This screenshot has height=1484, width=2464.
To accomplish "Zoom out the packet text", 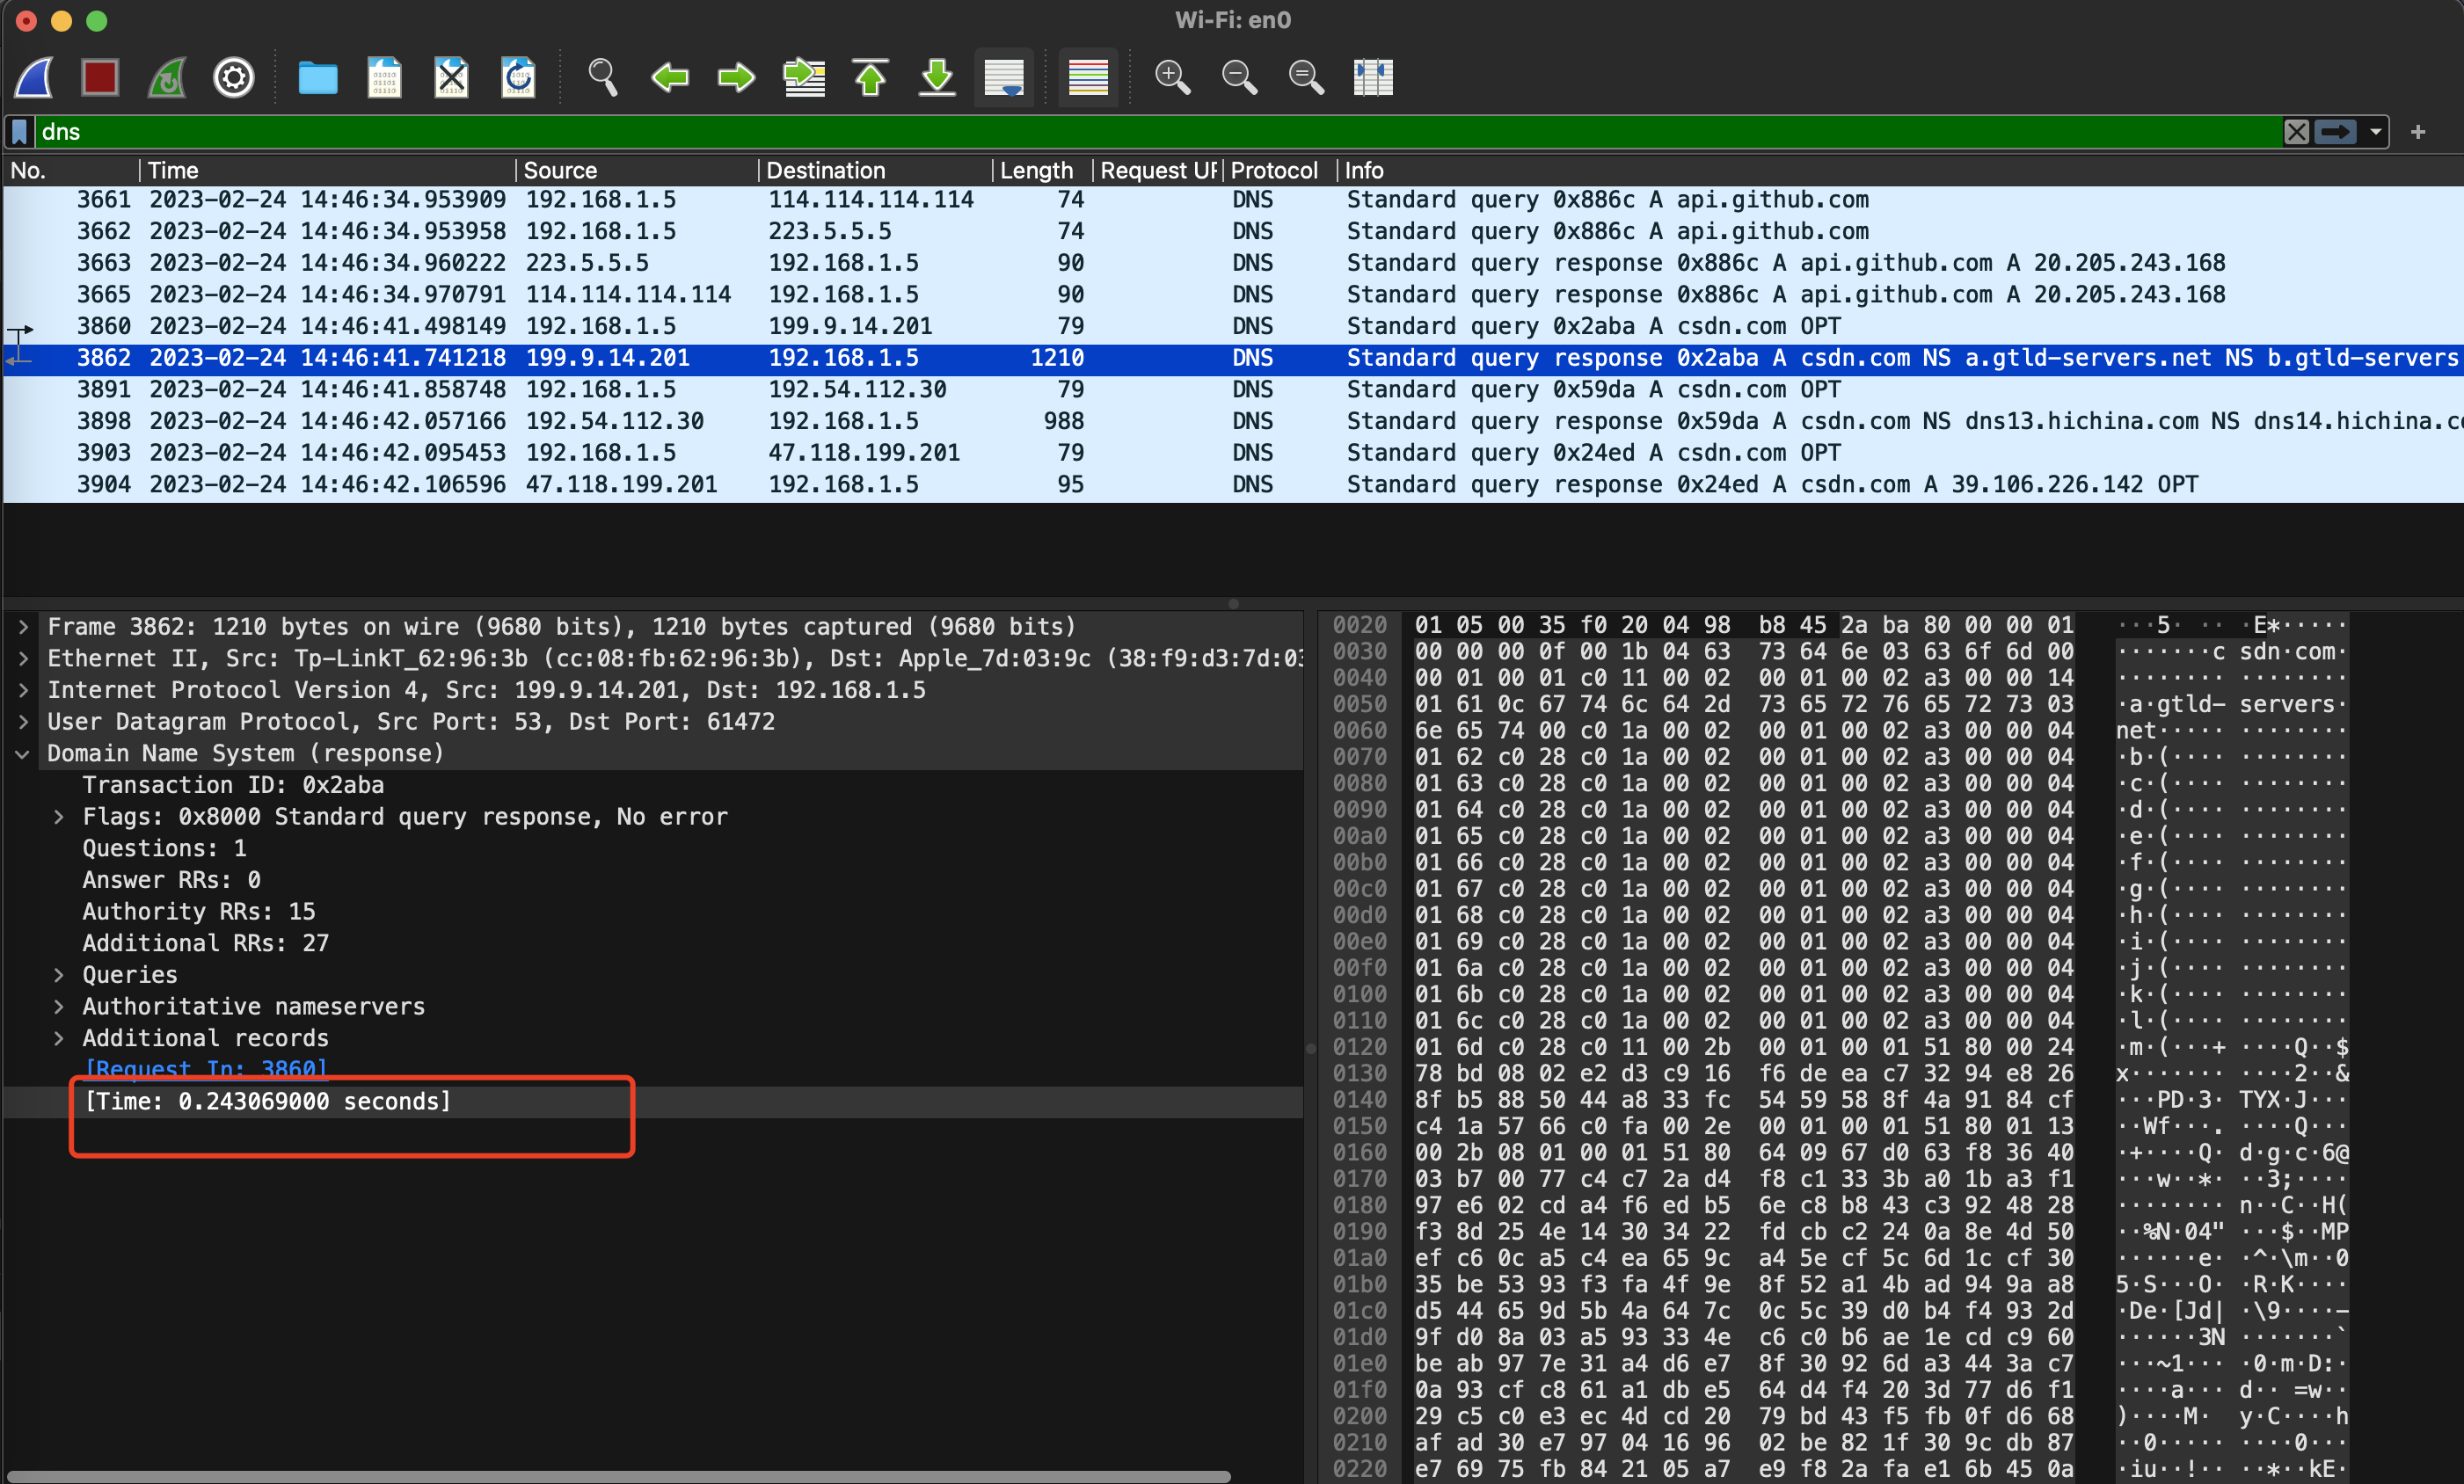I will click(1240, 77).
